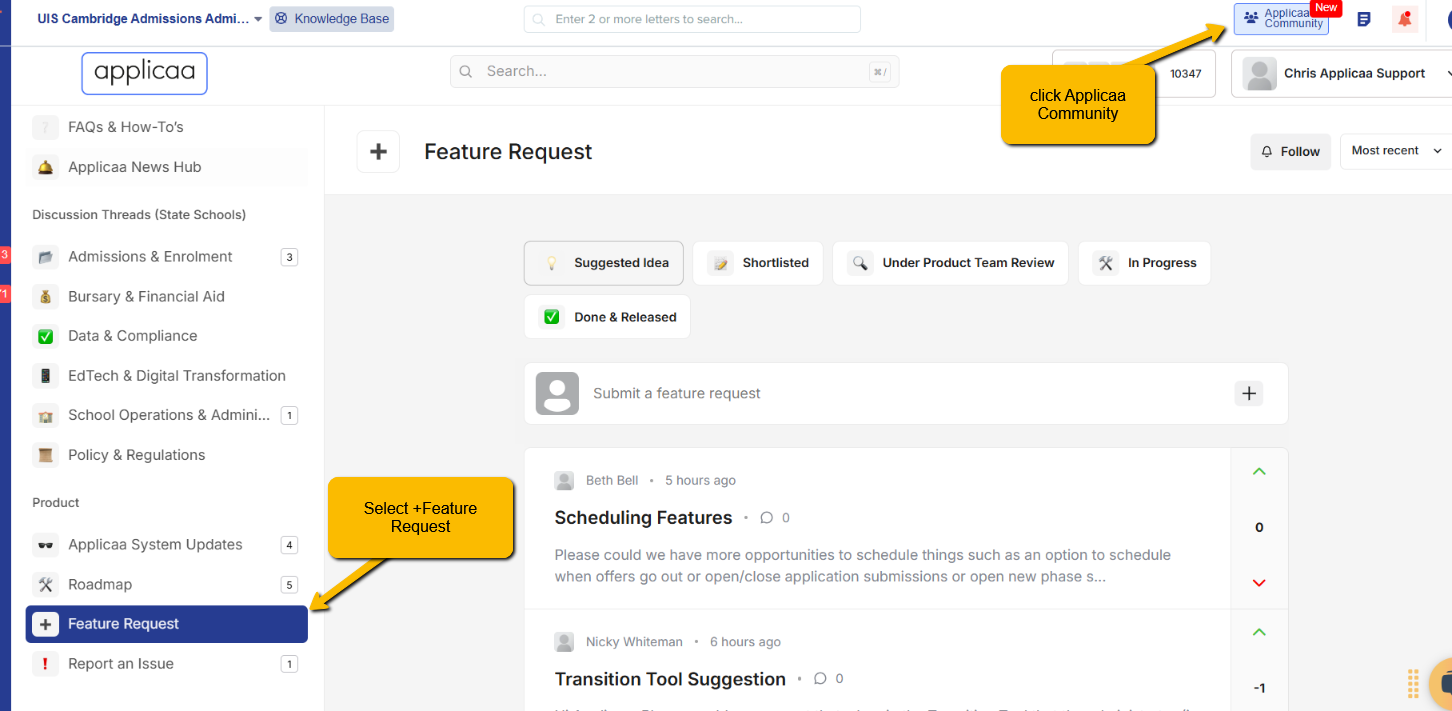Upvote the Scheduling Features post
Viewport: 1452px width, 711px height.
coord(1259,471)
